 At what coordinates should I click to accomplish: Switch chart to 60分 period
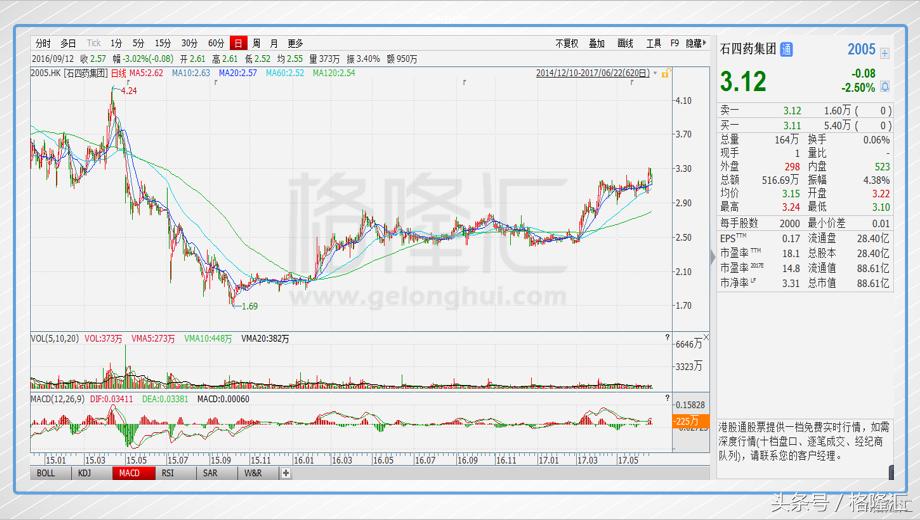216,43
